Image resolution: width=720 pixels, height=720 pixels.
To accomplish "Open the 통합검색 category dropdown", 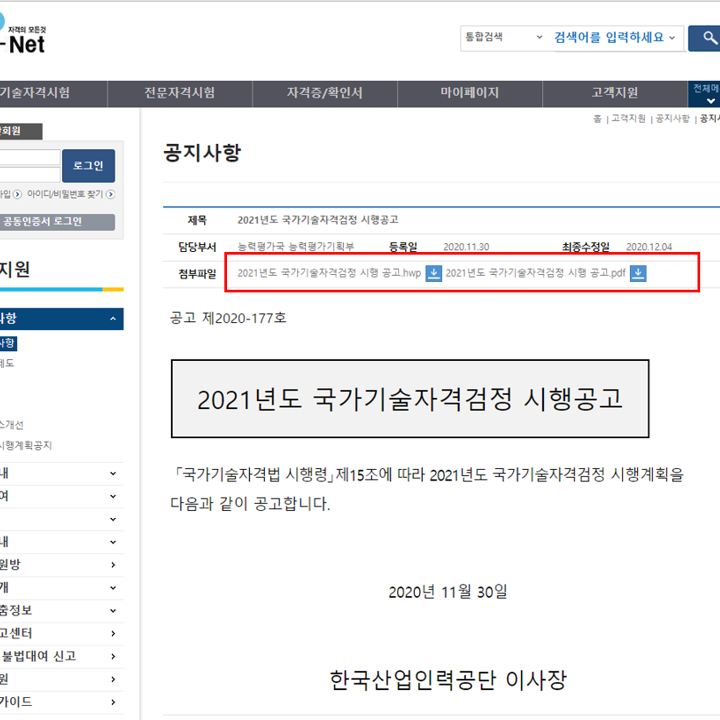I will tap(504, 37).
